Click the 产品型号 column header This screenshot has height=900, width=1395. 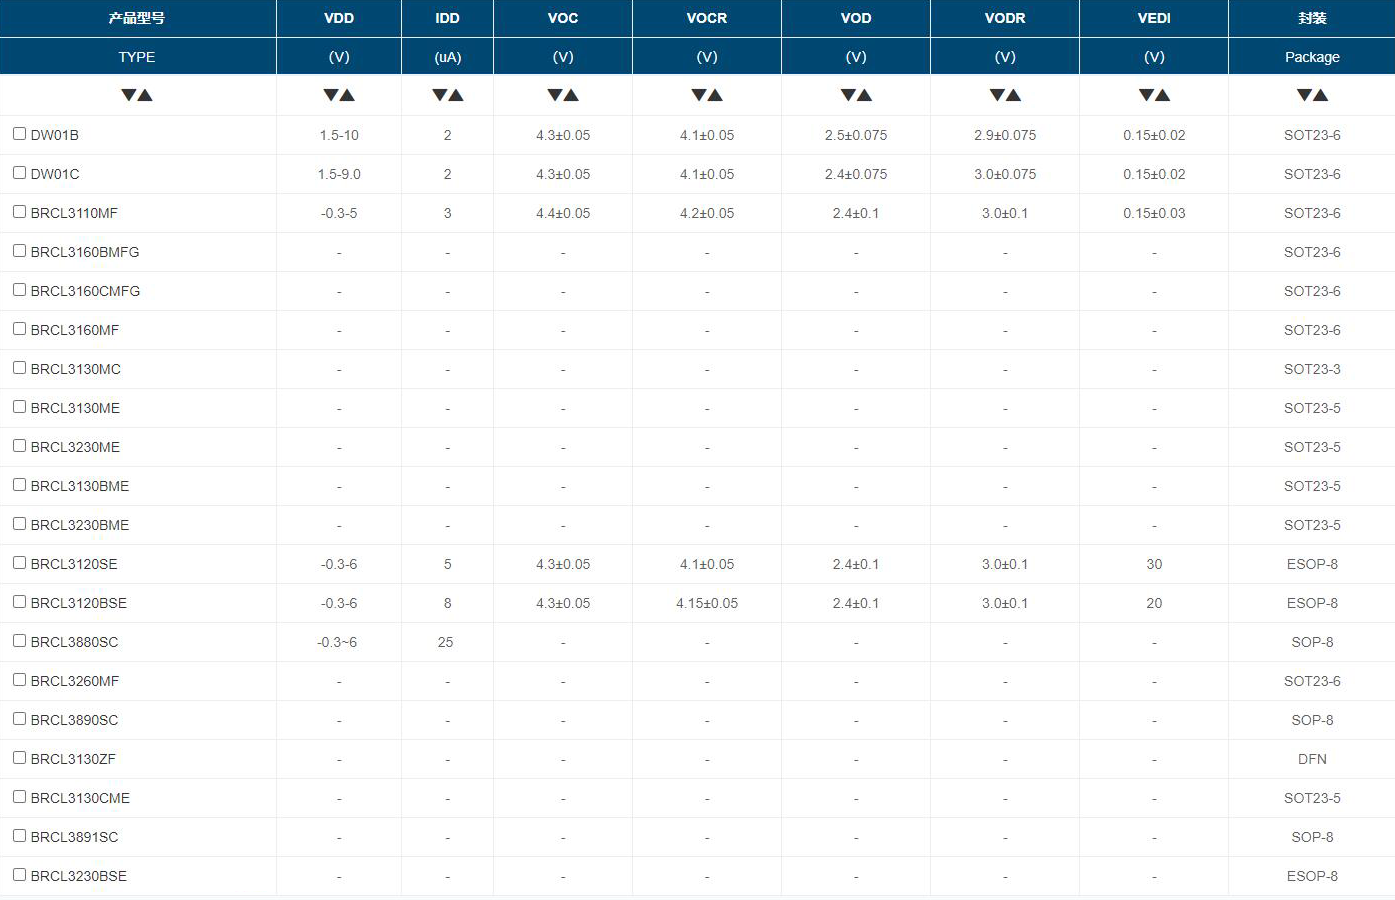tap(137, 18)
